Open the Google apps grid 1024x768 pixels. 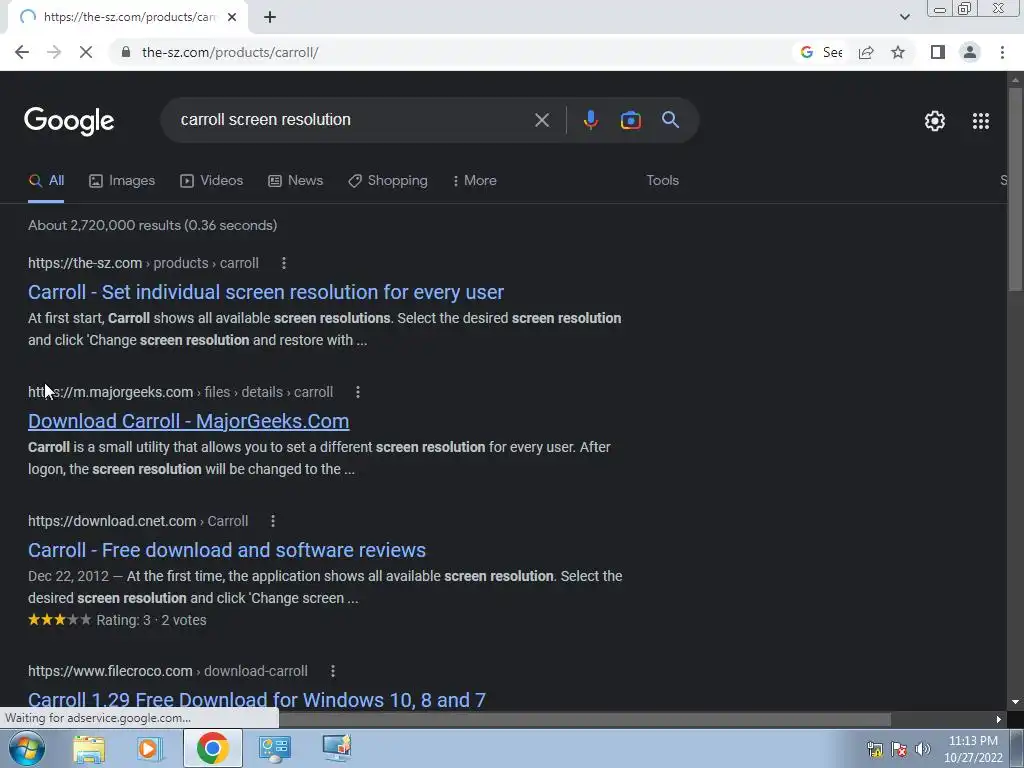(980, 121)
